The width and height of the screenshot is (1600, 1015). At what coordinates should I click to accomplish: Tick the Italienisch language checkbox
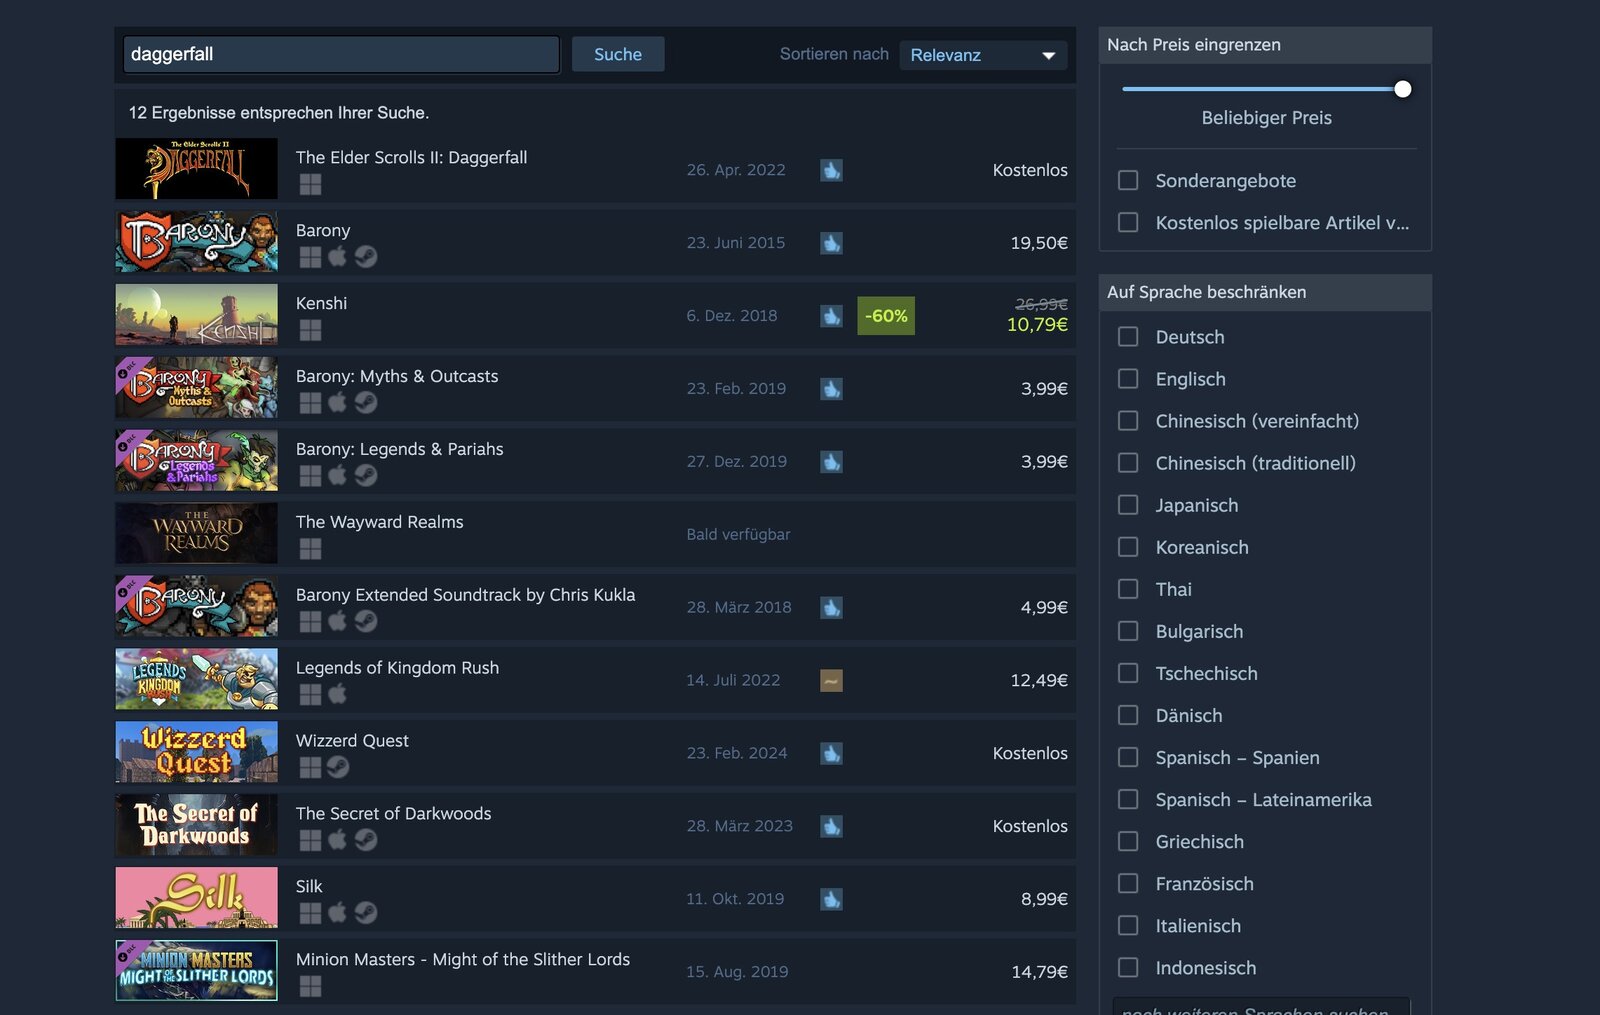click(x=1128, y=926)
